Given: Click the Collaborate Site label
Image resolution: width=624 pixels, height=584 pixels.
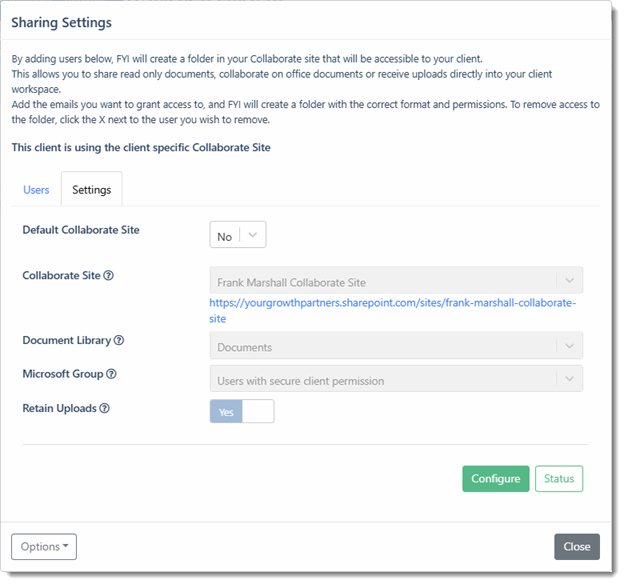Looking at the screenshot, I should (61, 275).
